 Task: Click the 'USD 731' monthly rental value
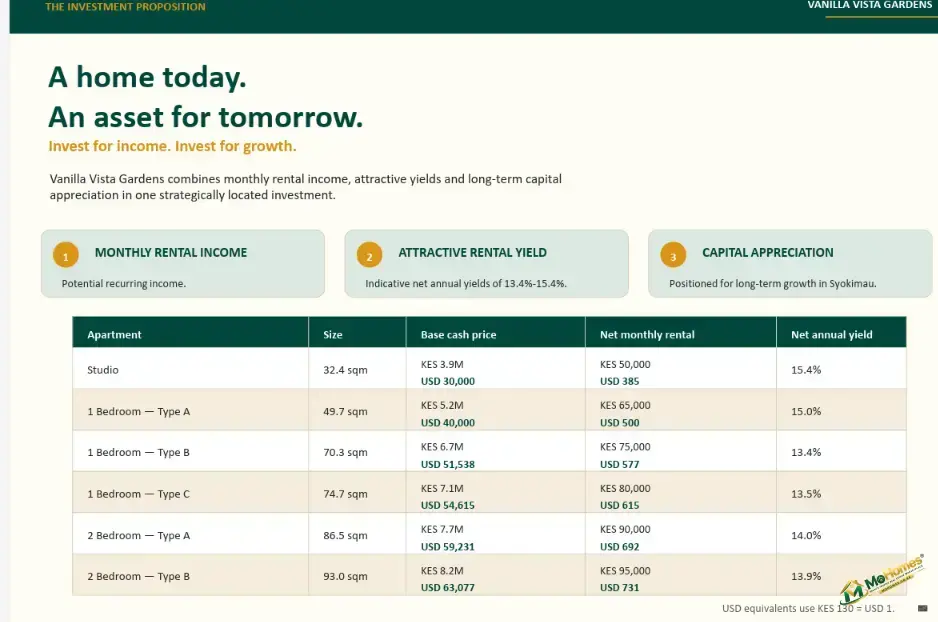(620, 587)
